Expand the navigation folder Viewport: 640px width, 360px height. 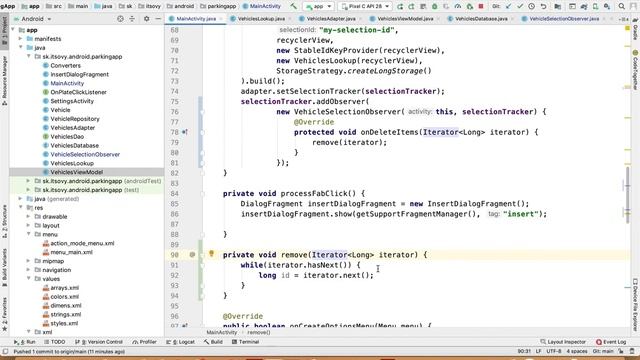(x=28, y=270)
